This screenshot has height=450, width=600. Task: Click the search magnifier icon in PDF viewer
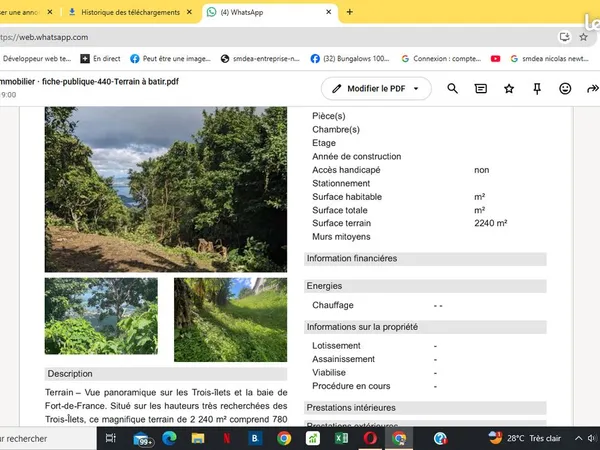point(452,89)
